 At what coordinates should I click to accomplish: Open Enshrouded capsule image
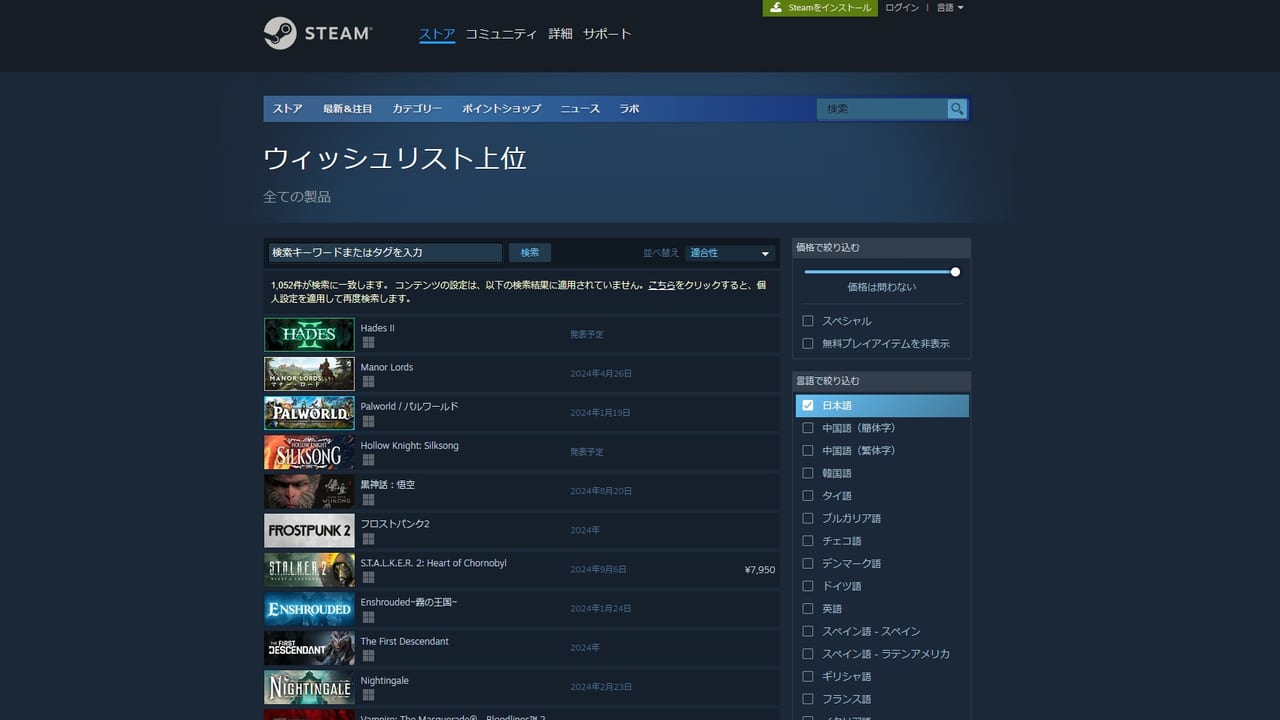pyautogui.click(x=309, y=609)
